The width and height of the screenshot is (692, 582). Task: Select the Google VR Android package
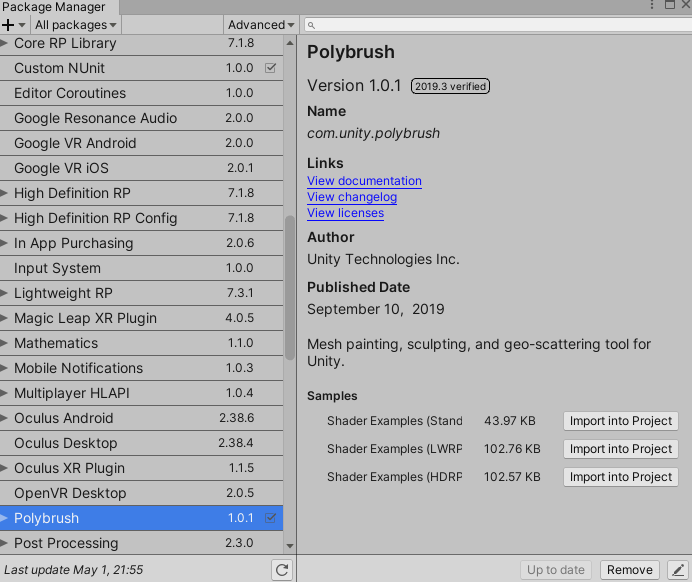coord(141,143)
